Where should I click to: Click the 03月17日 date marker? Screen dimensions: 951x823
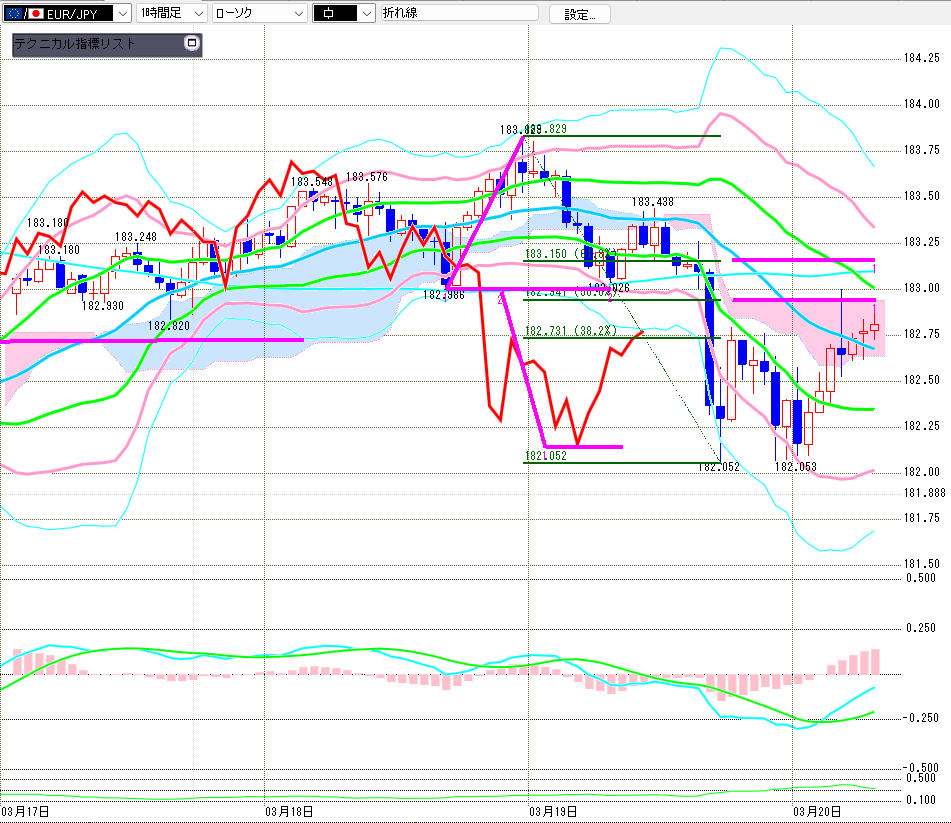tap(26, 810)
